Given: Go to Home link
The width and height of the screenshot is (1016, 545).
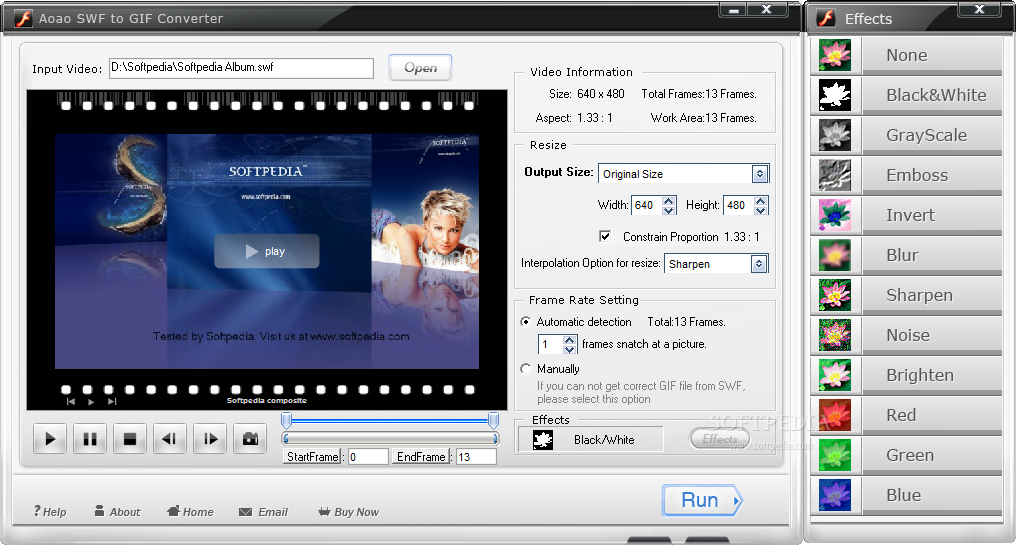Looking at the screenshot, I should 190,511.
